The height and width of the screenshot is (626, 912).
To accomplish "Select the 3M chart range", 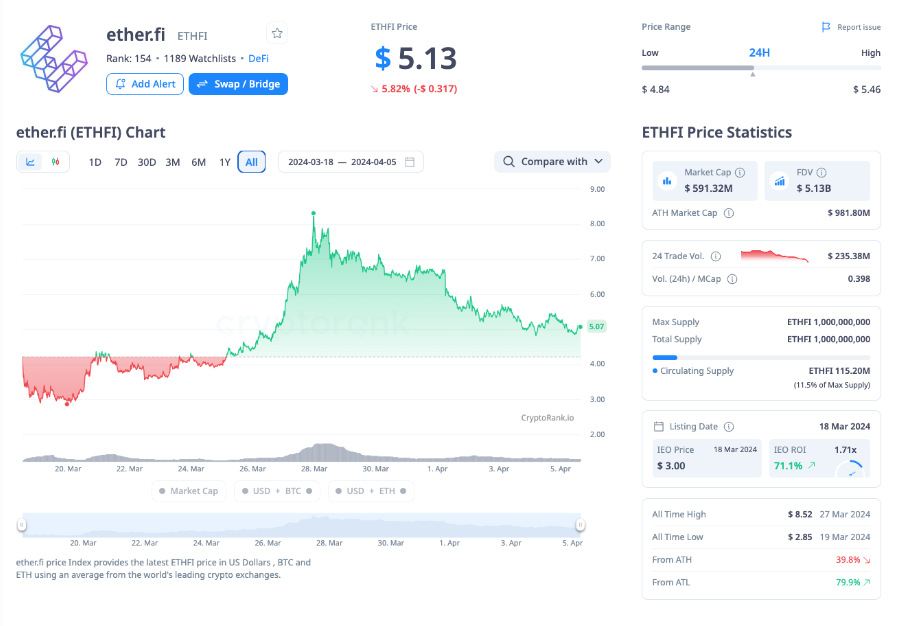I will tap(172, 162).
